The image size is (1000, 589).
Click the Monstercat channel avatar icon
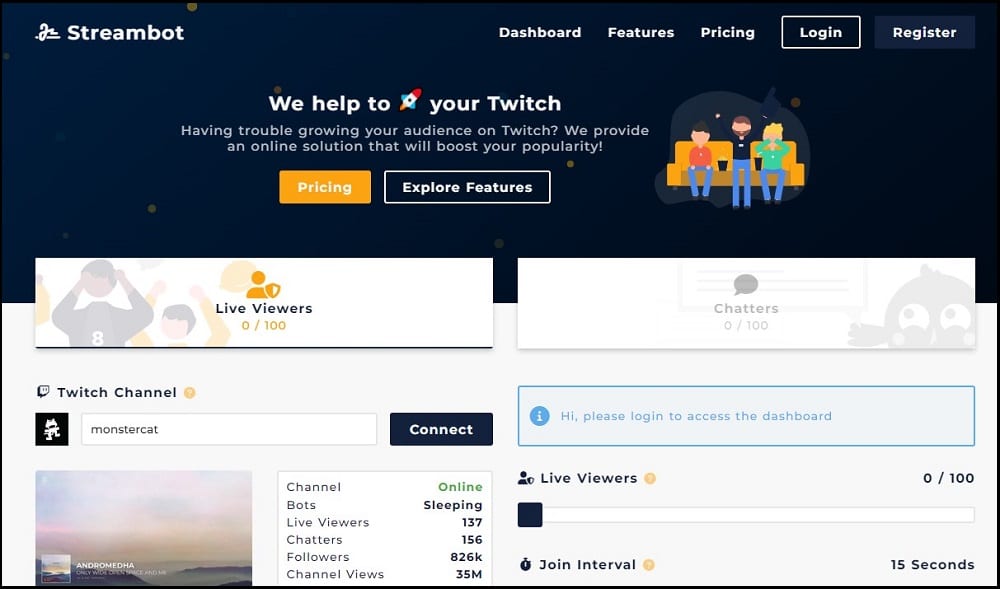[x=51, y=428]
